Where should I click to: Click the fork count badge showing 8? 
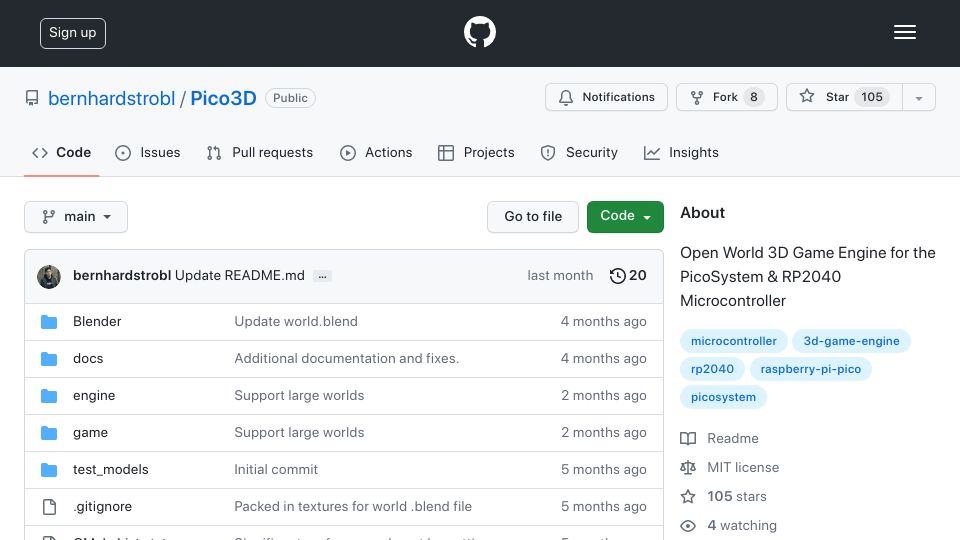(x=754, y=97)
